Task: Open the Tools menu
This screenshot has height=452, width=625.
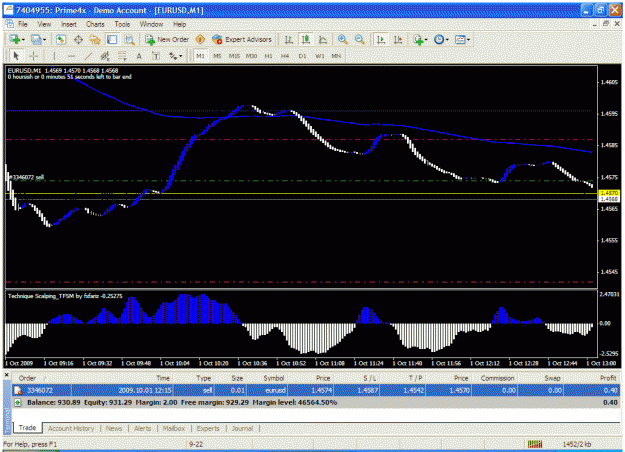Action: (x=122, y=24)
